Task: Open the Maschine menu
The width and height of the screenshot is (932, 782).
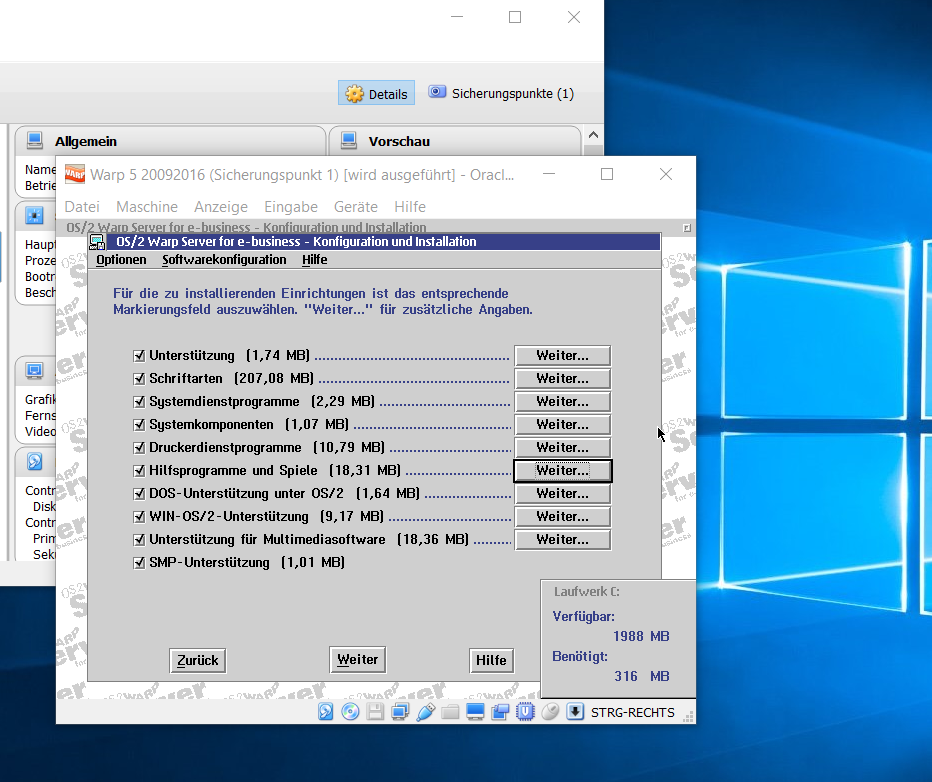Action: (x=147, y=207)
